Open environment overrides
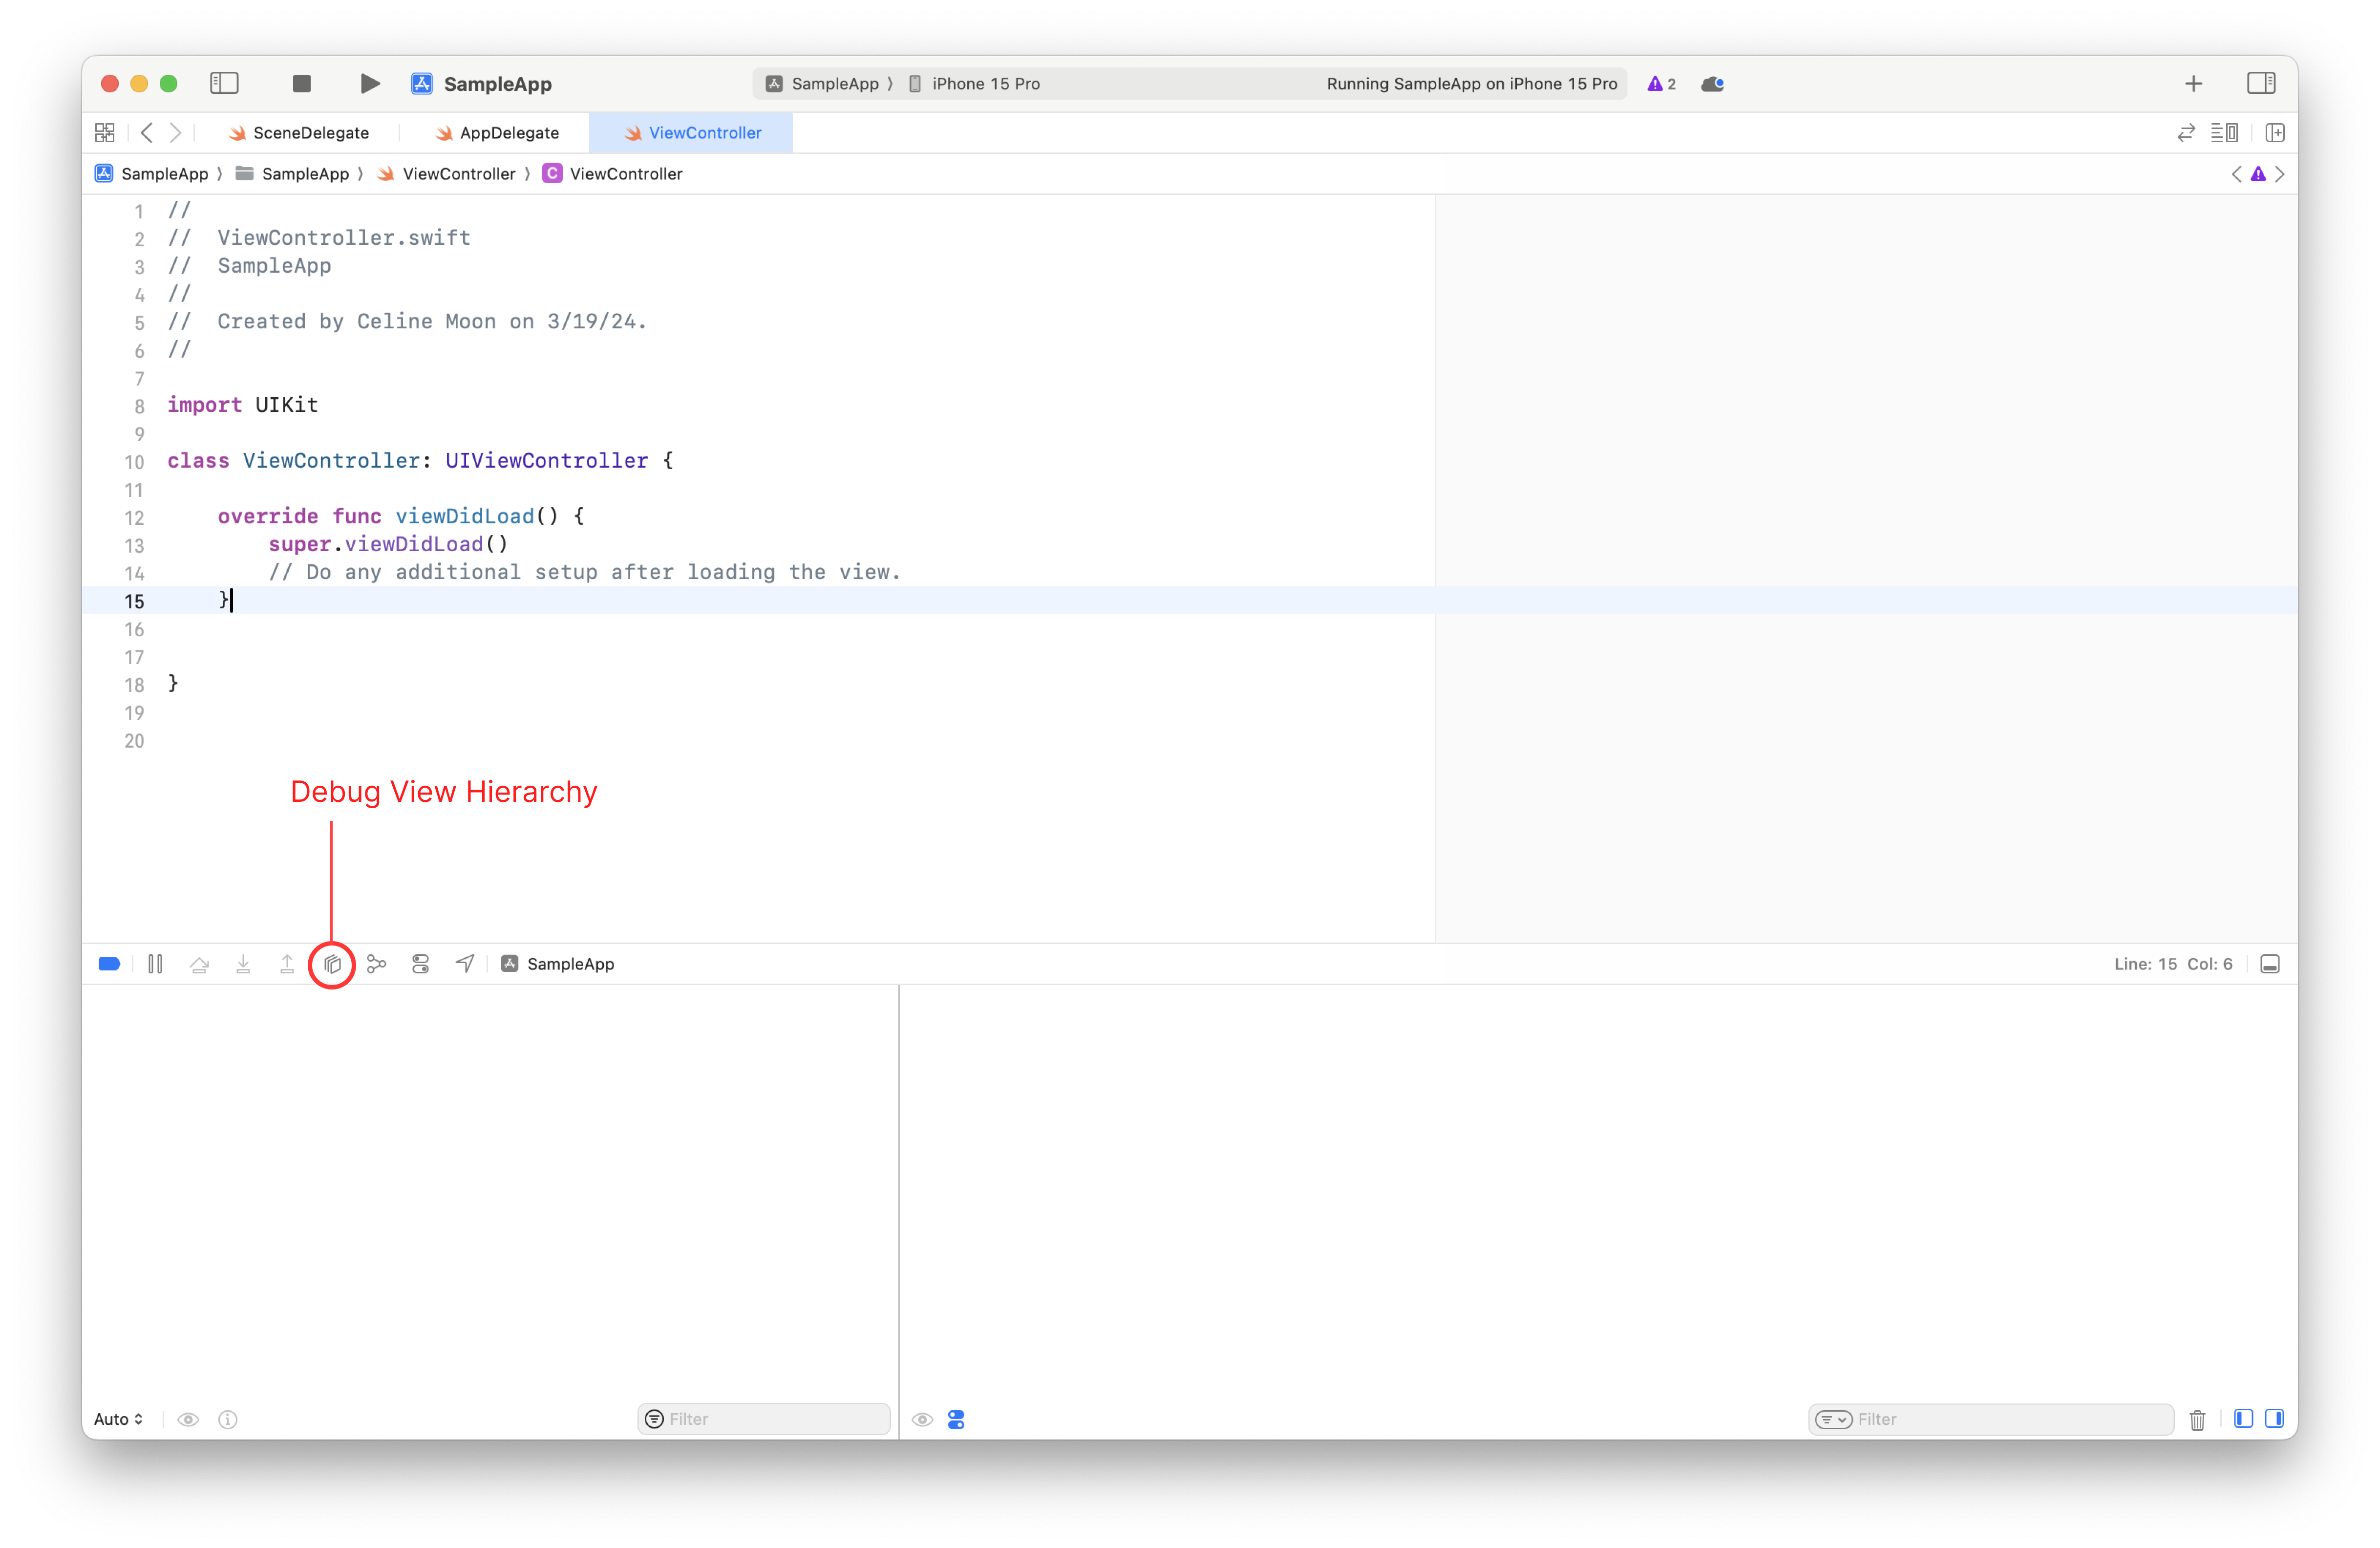 421,964
